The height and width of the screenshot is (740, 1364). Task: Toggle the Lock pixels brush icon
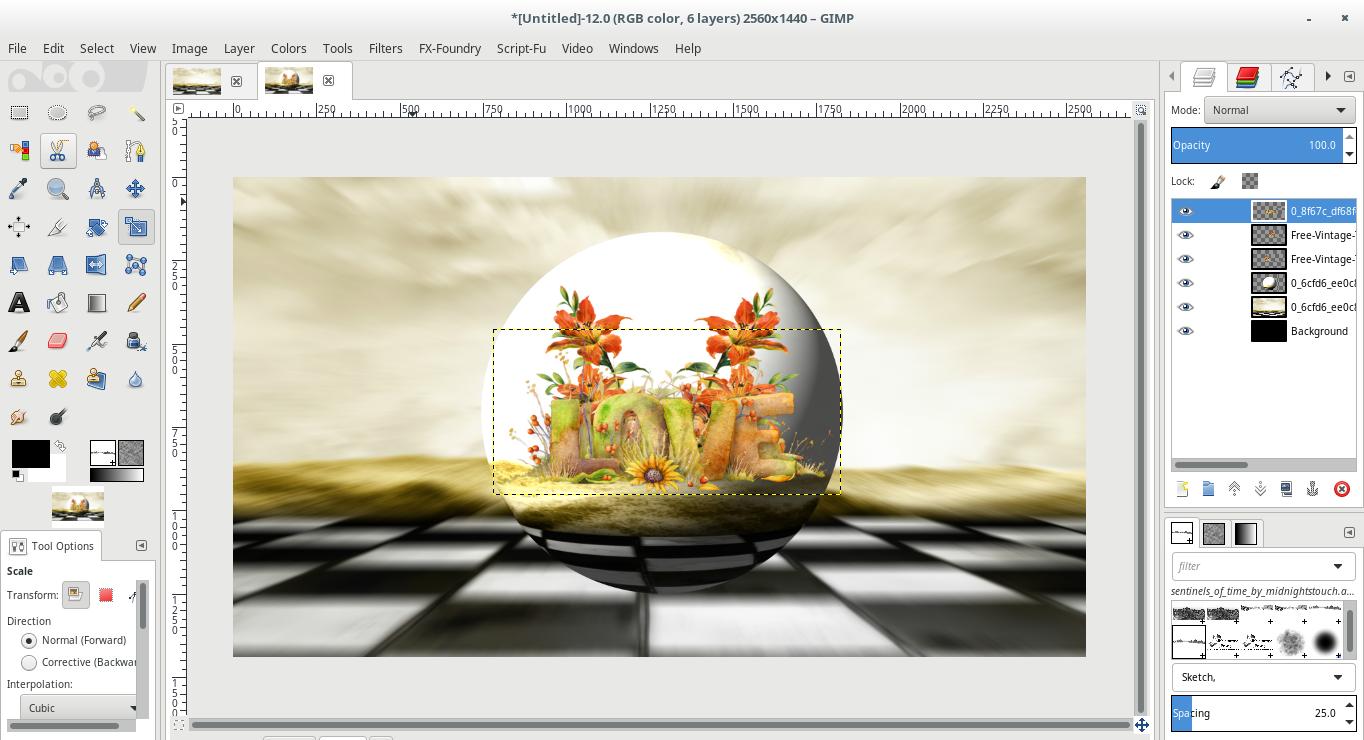(1218, 181)
